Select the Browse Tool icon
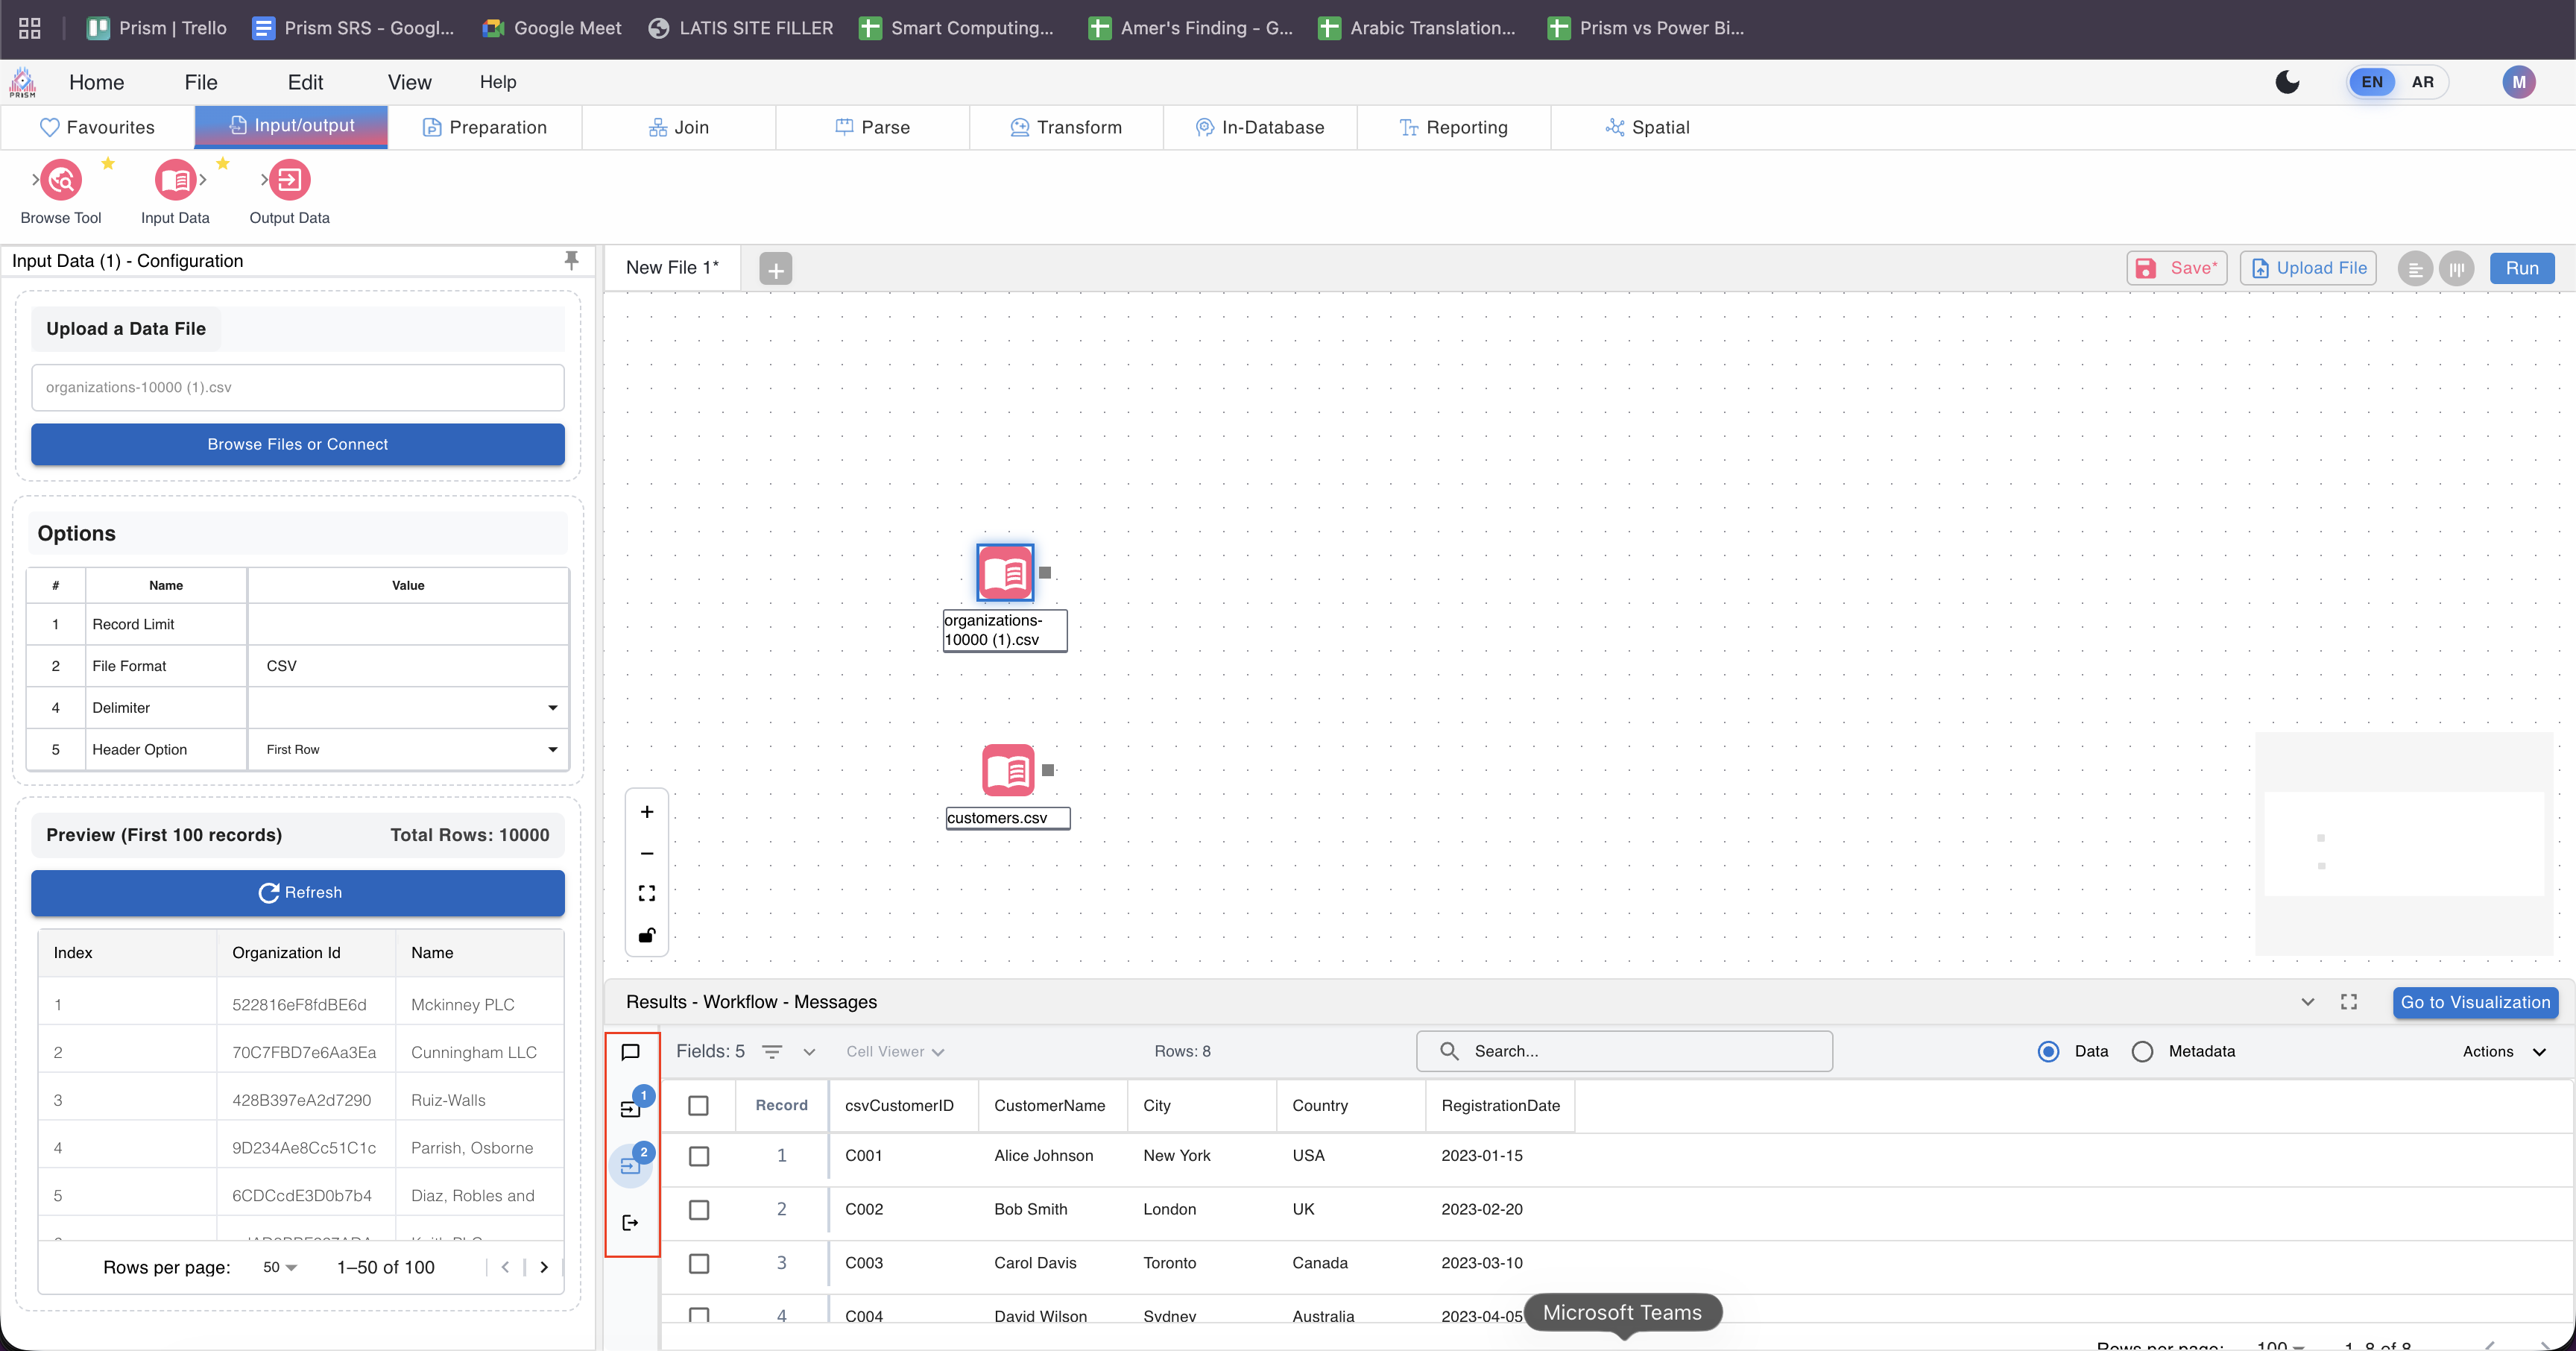Viewport: 2576px width, 1351px height. coord(61,181)
